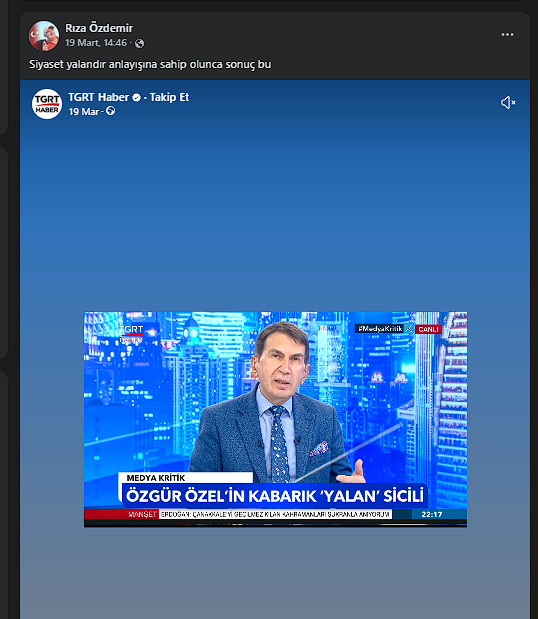The height and width of the screenshot is (619, 538).
Task: Click the TGRT Haber round logo avatar
Action: point(47,104)
